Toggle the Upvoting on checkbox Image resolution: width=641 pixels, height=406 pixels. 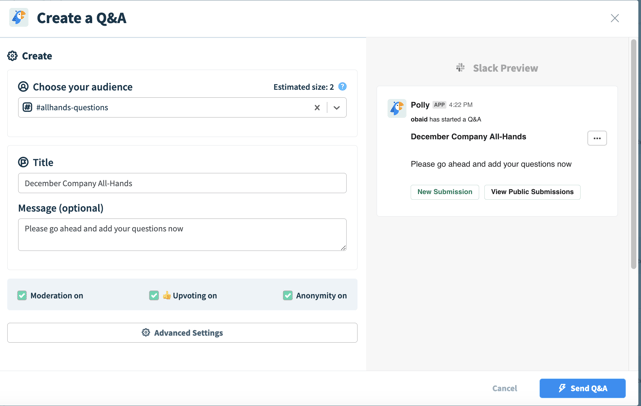coord(154,295)
